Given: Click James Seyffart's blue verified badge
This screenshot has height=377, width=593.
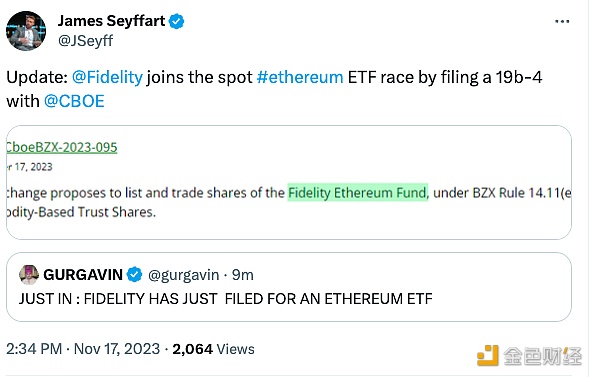Looking at the screenshot, I should 176,21.
